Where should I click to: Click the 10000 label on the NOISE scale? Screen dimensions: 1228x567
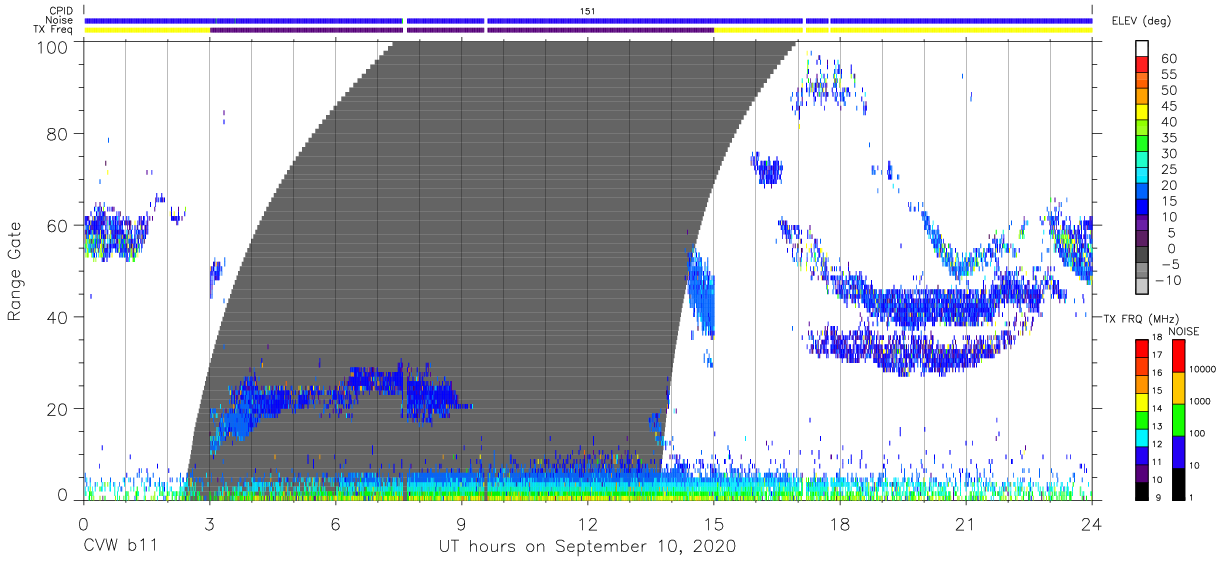pos(1201,369)
